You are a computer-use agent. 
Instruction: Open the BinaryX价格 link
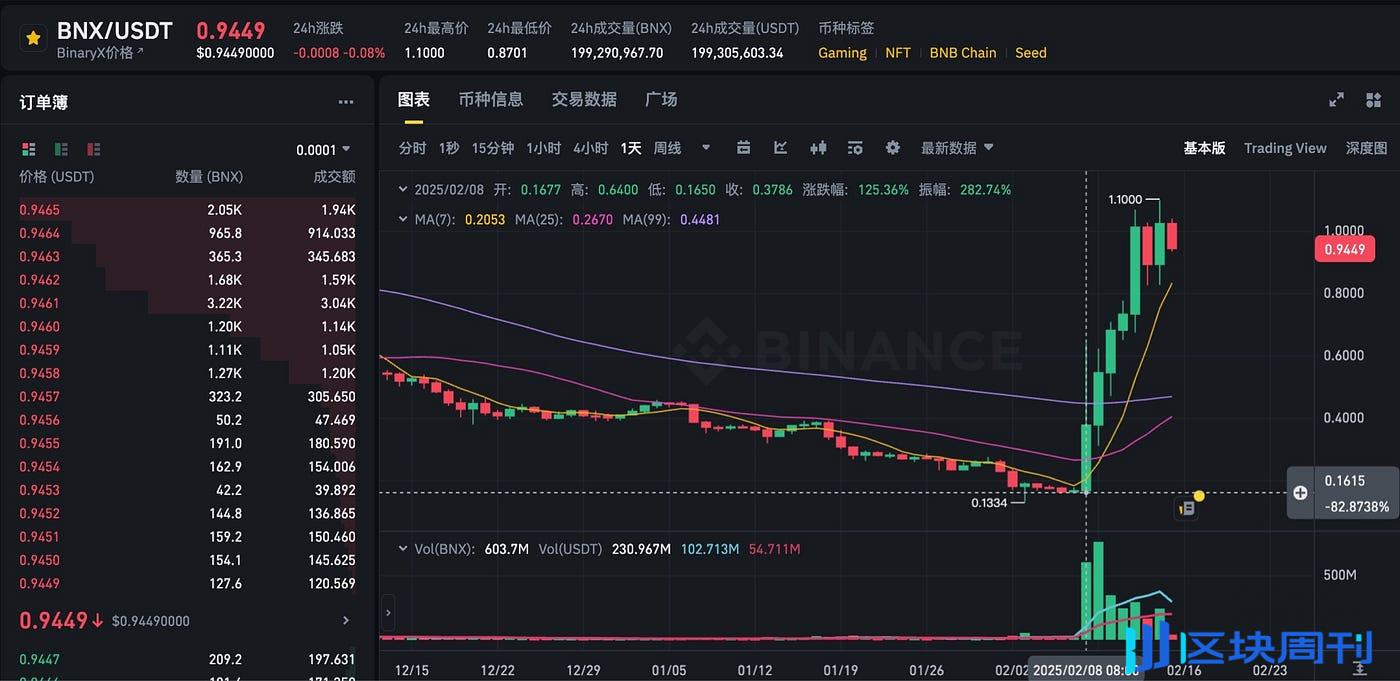100,53
